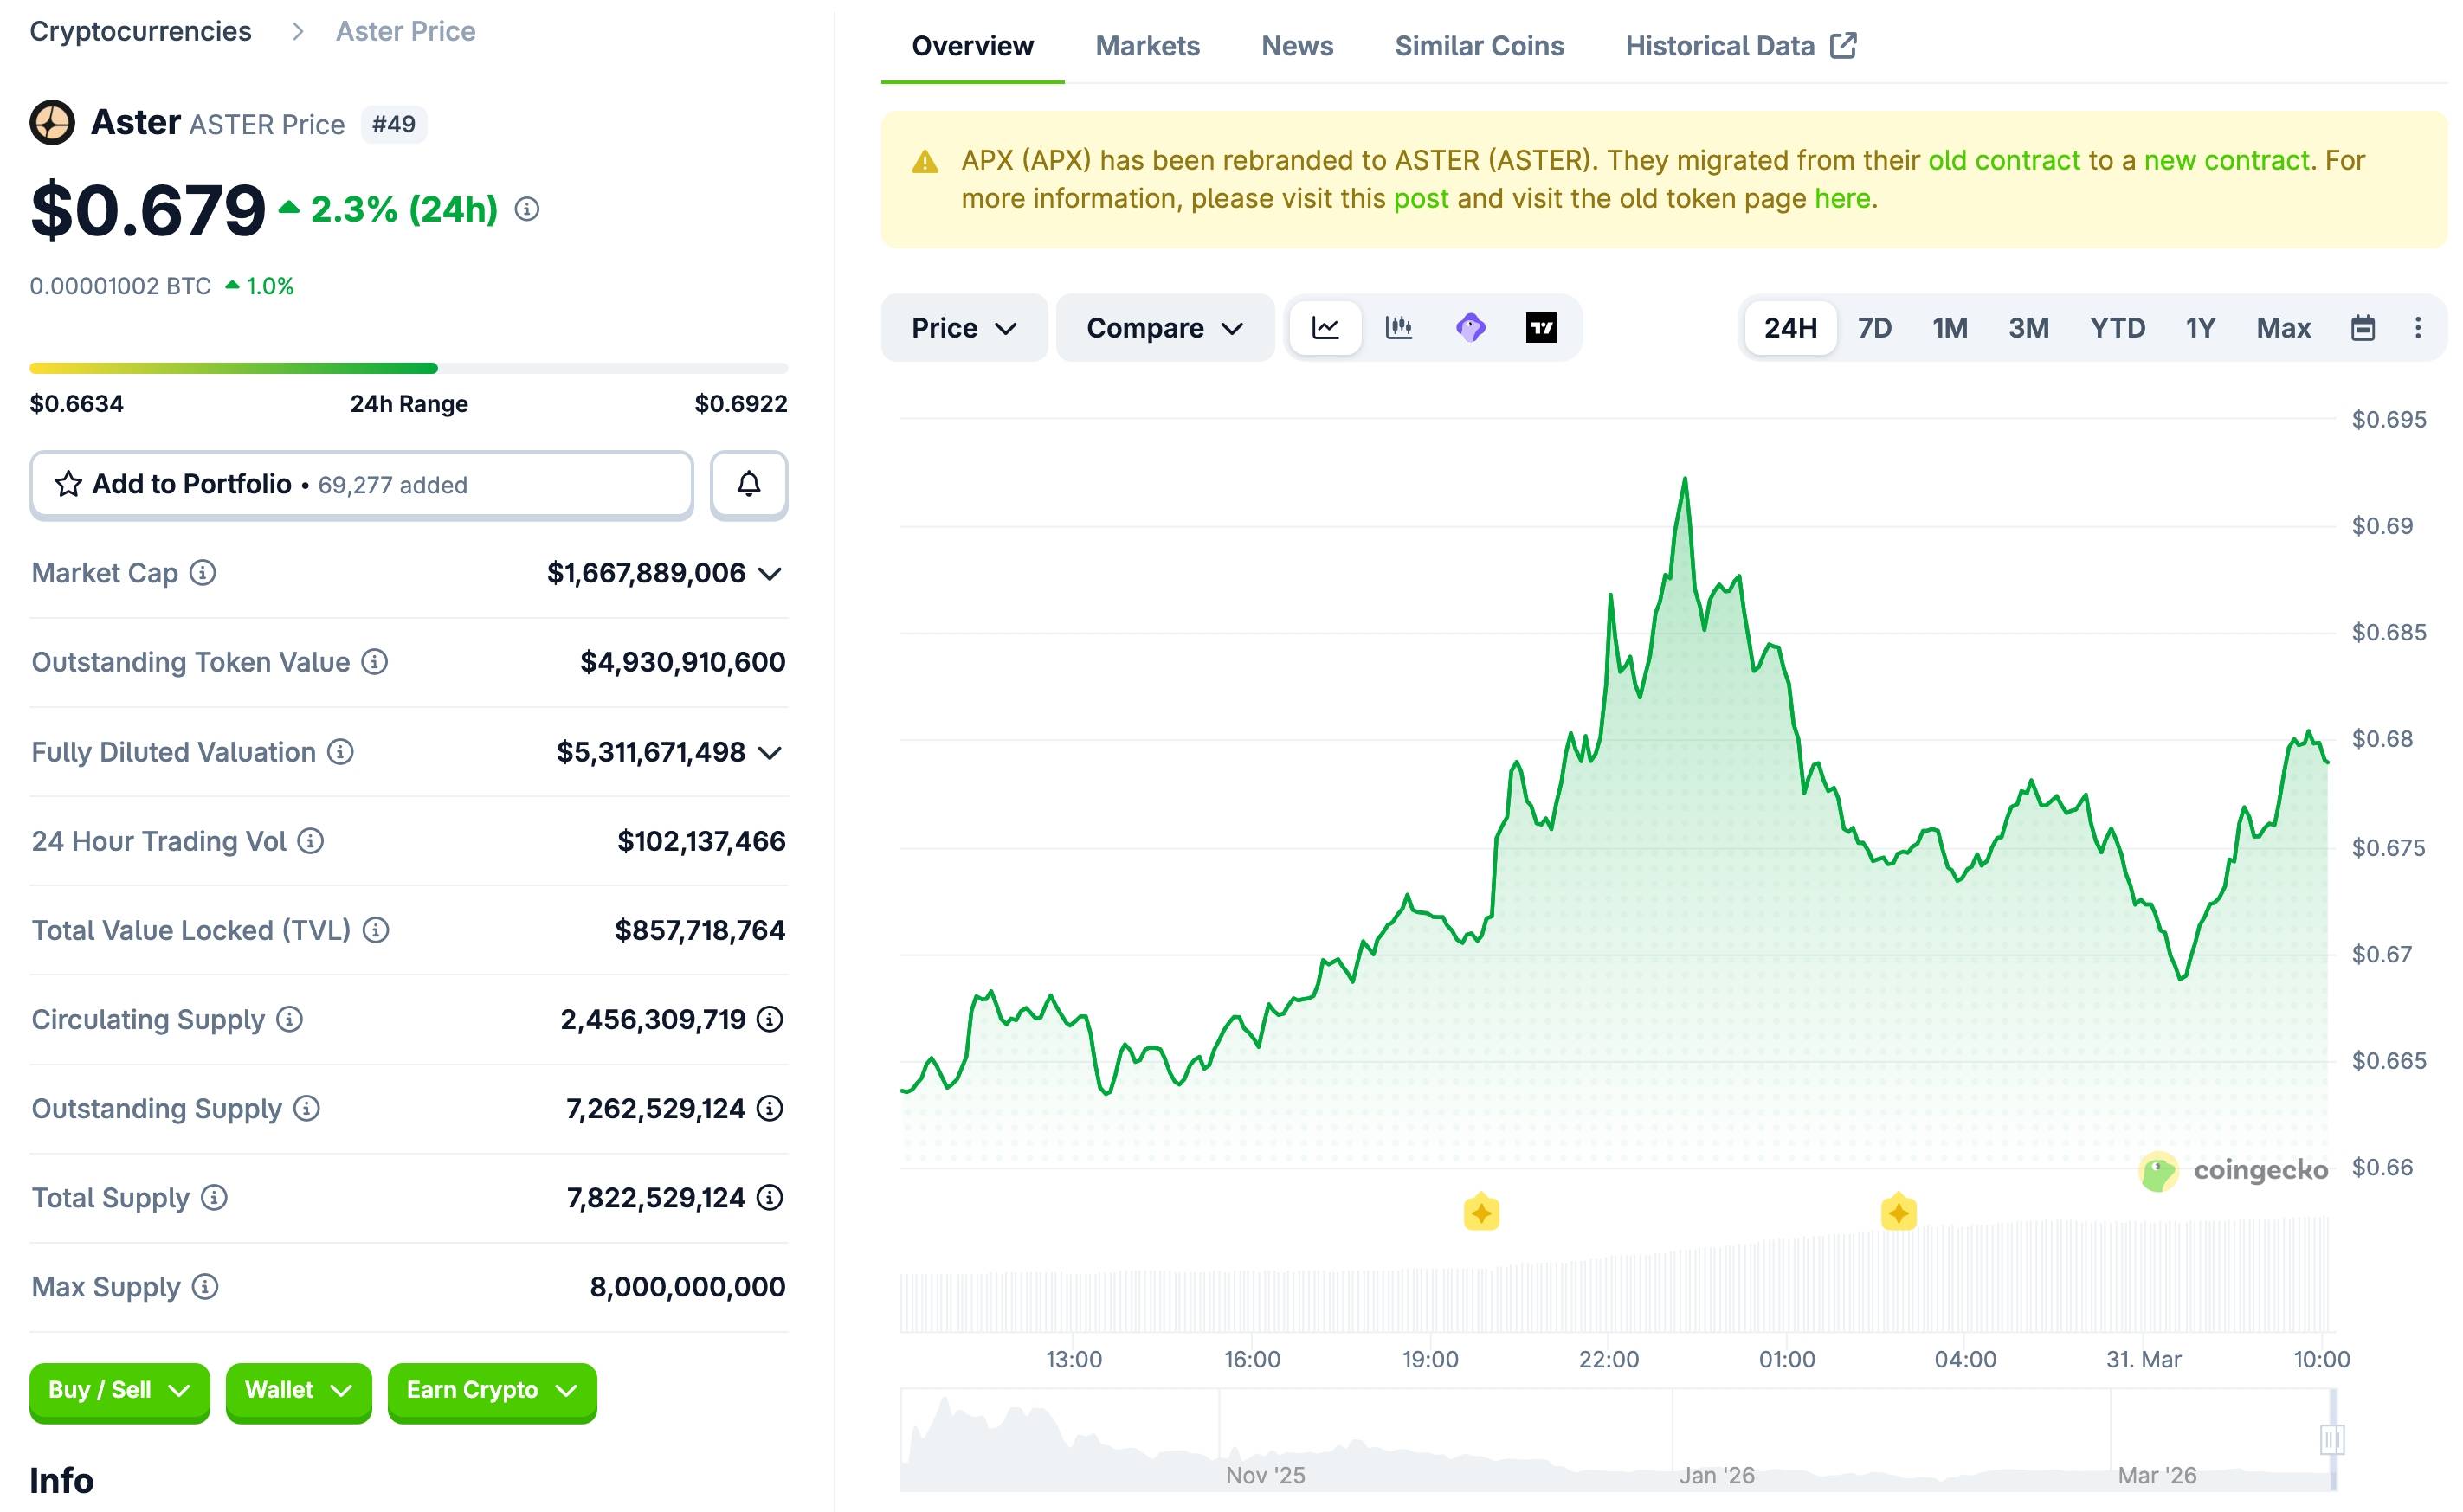Open the three-dot chart options icon
The image size is (2463, 1512).
tap(2419, 327)
